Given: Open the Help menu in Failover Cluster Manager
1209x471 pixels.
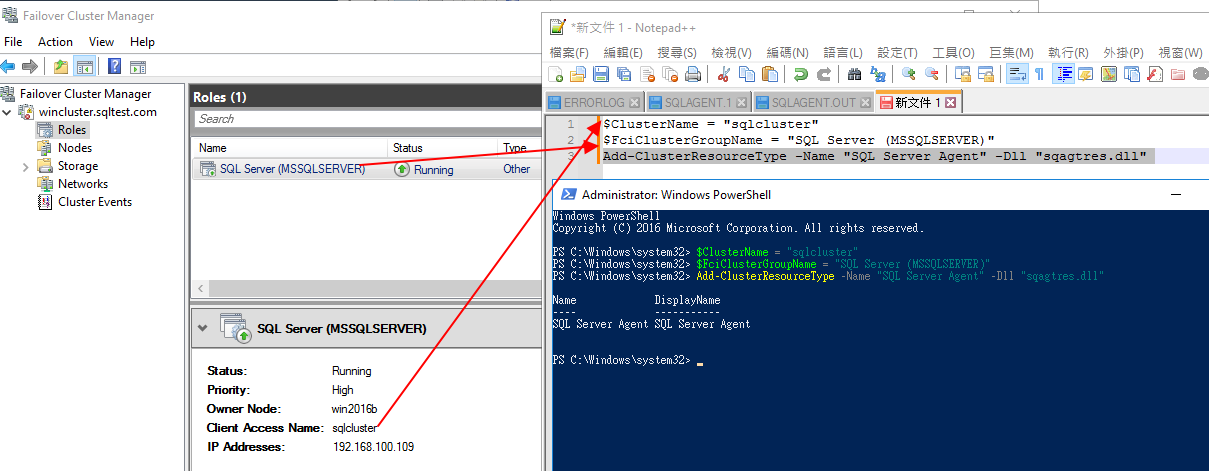Looking at the screenshot, I should (142, 42).
